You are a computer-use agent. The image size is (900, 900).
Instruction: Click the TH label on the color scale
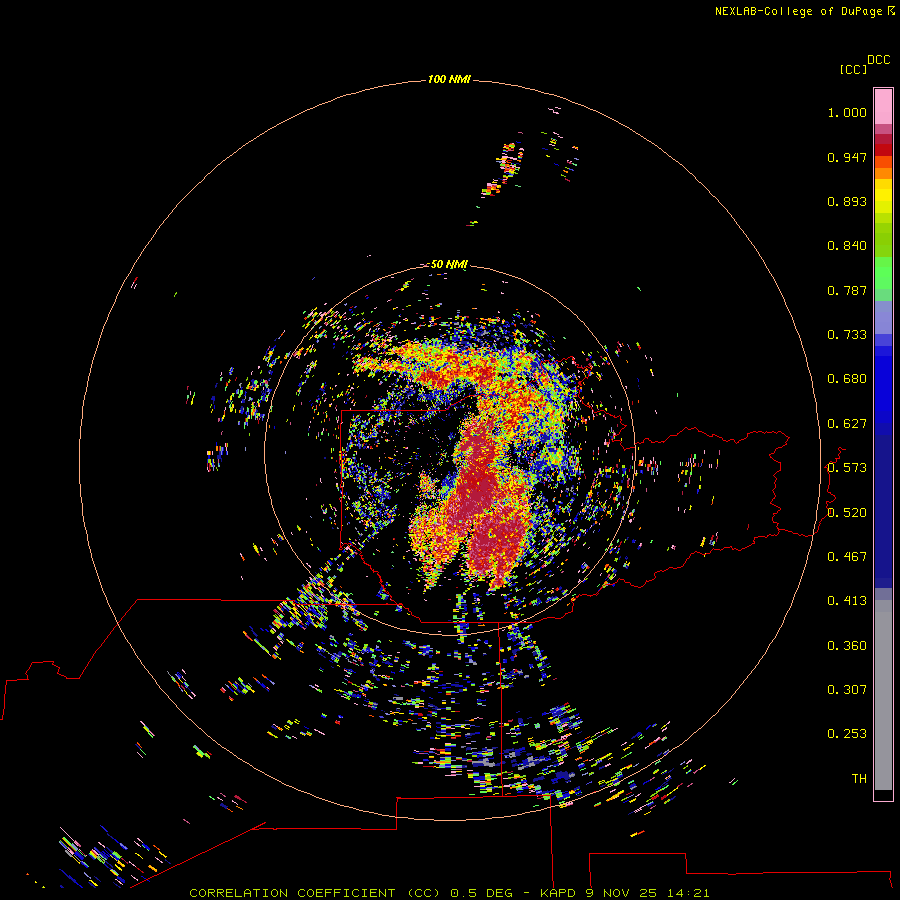859,779
